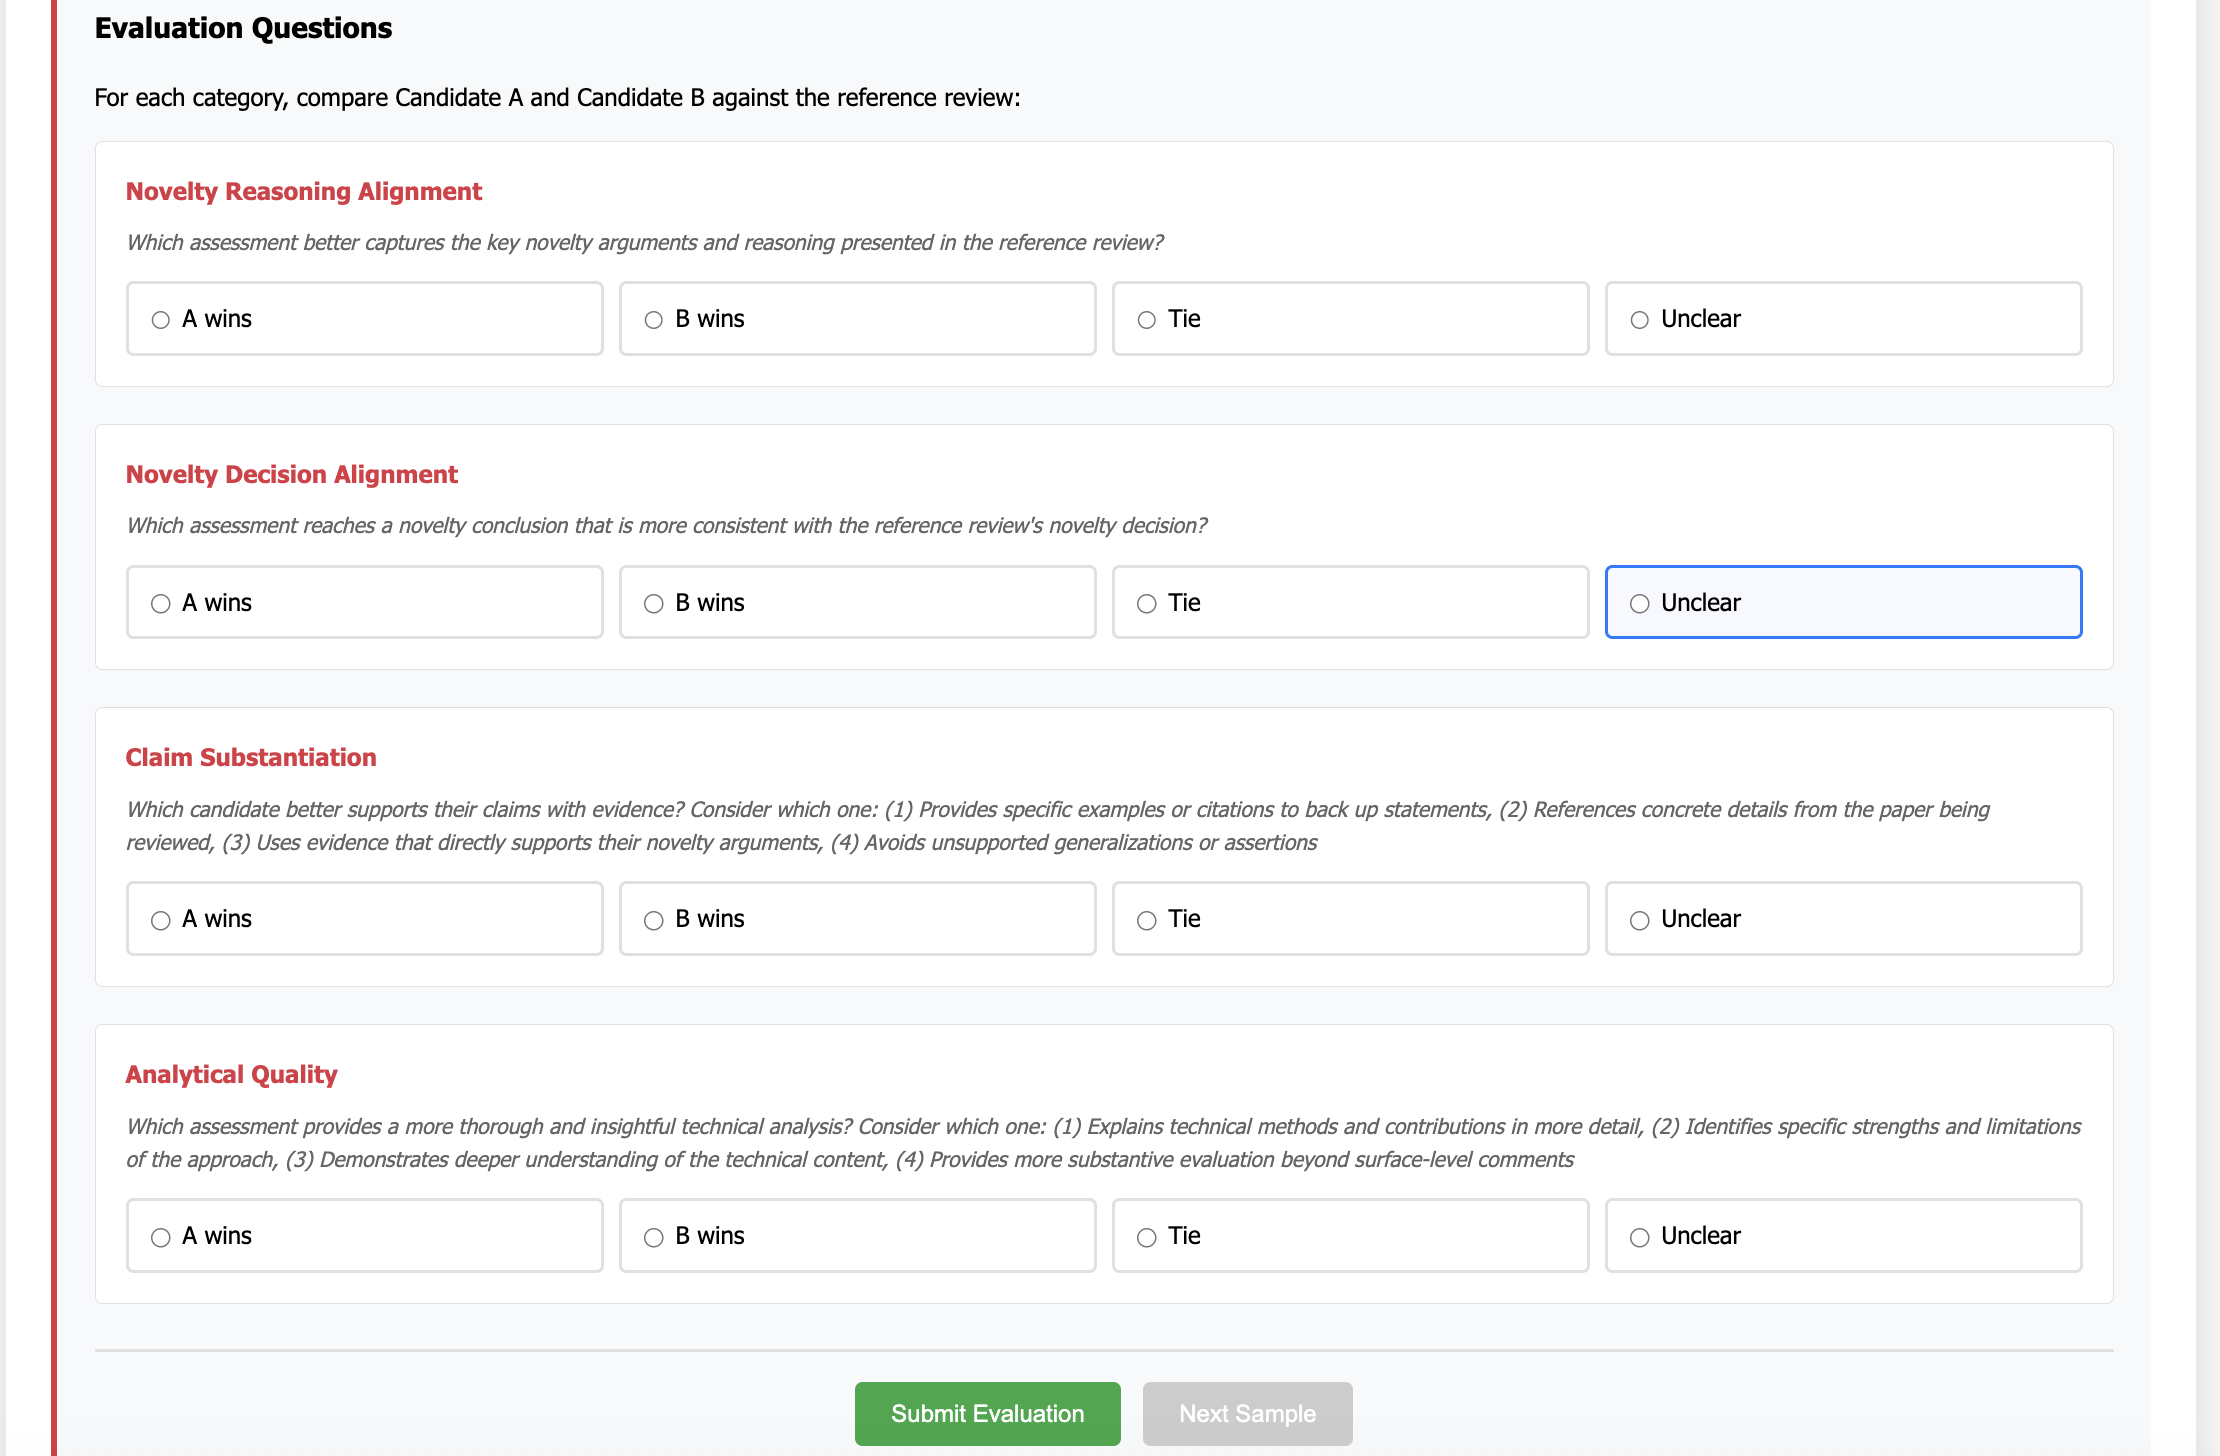Select Unclear for Novelty Decision Alignment
The height and width of the screenshot is (1456, 2220).
point(1640,604)
